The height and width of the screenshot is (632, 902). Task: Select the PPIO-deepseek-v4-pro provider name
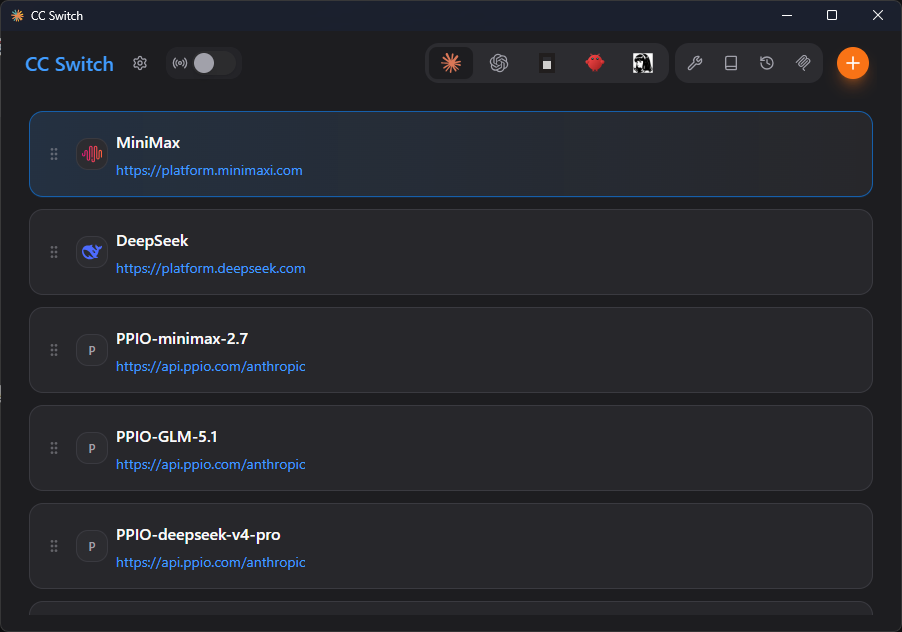[198, 535]
